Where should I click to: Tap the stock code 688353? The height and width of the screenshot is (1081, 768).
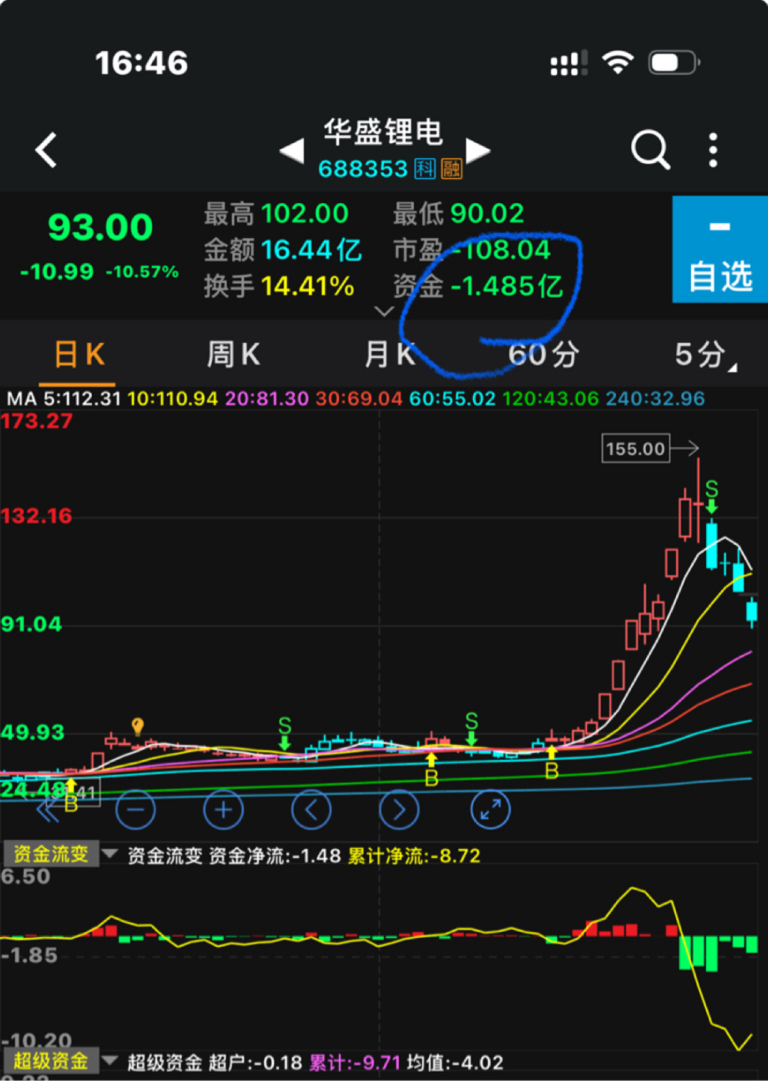point(363,168)
